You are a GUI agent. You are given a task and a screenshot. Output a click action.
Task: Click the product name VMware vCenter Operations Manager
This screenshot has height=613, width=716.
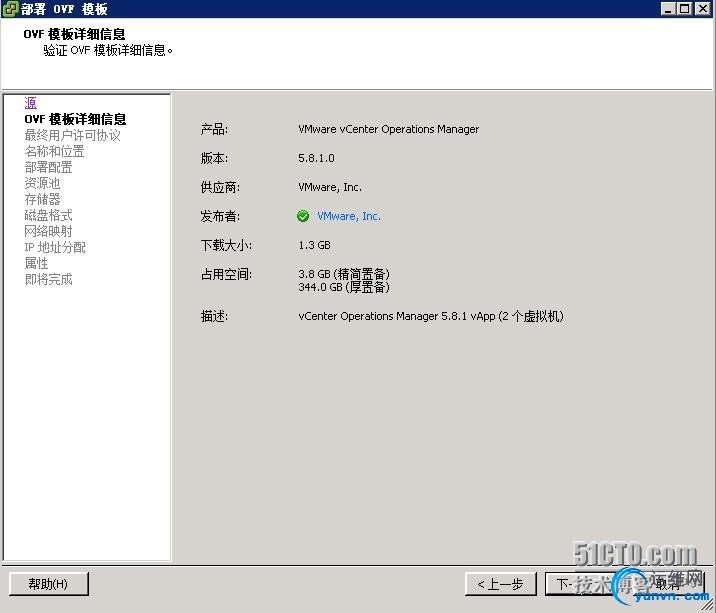[389, 129]
